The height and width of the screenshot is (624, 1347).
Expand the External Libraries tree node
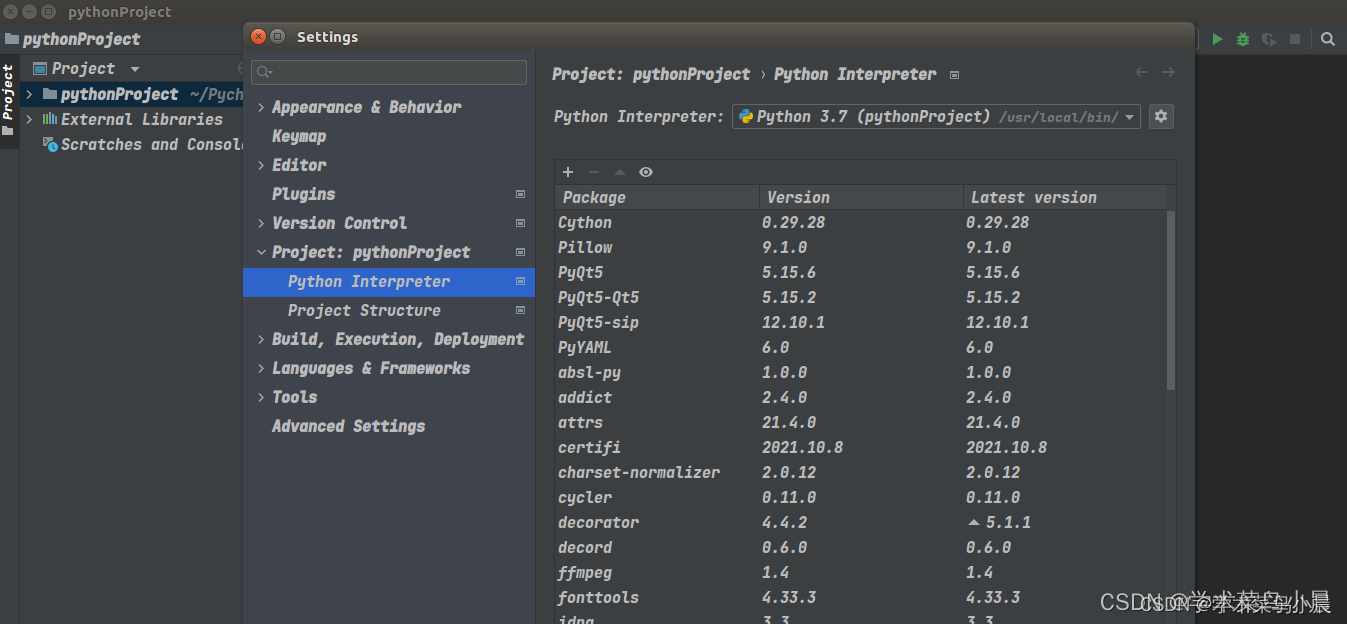29,119
